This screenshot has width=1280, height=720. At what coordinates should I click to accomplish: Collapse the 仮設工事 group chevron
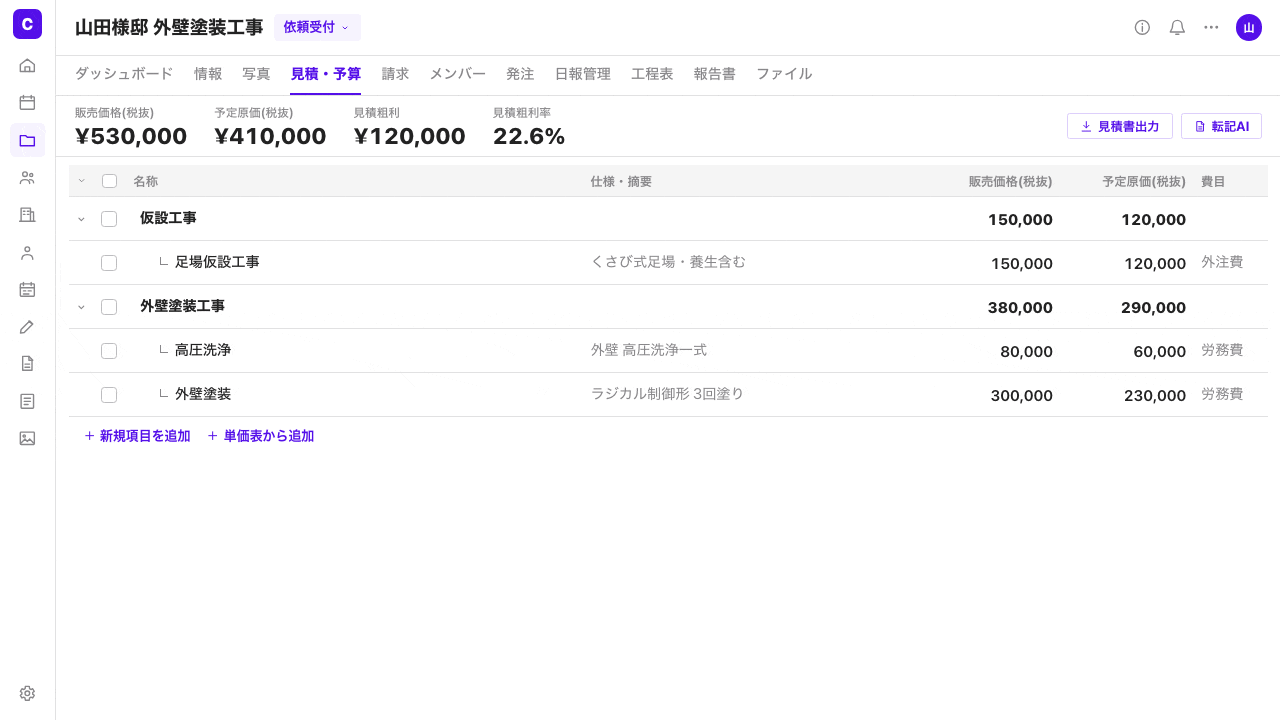click(x=82, y=219)
